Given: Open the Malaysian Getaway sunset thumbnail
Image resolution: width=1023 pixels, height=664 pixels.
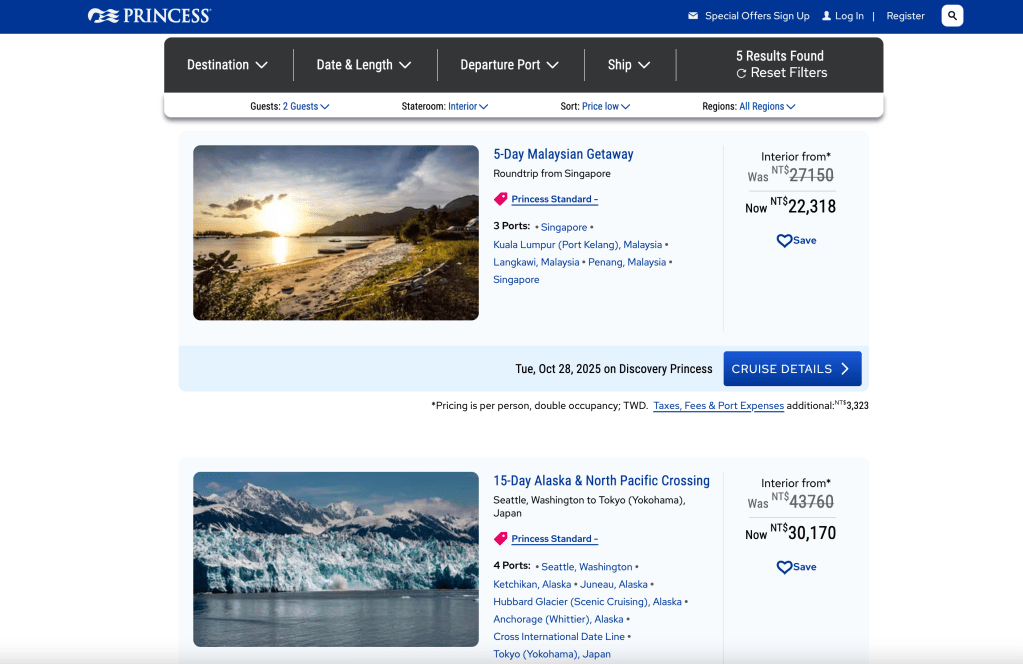Looking at the screenshot, I should click(335, 233).
